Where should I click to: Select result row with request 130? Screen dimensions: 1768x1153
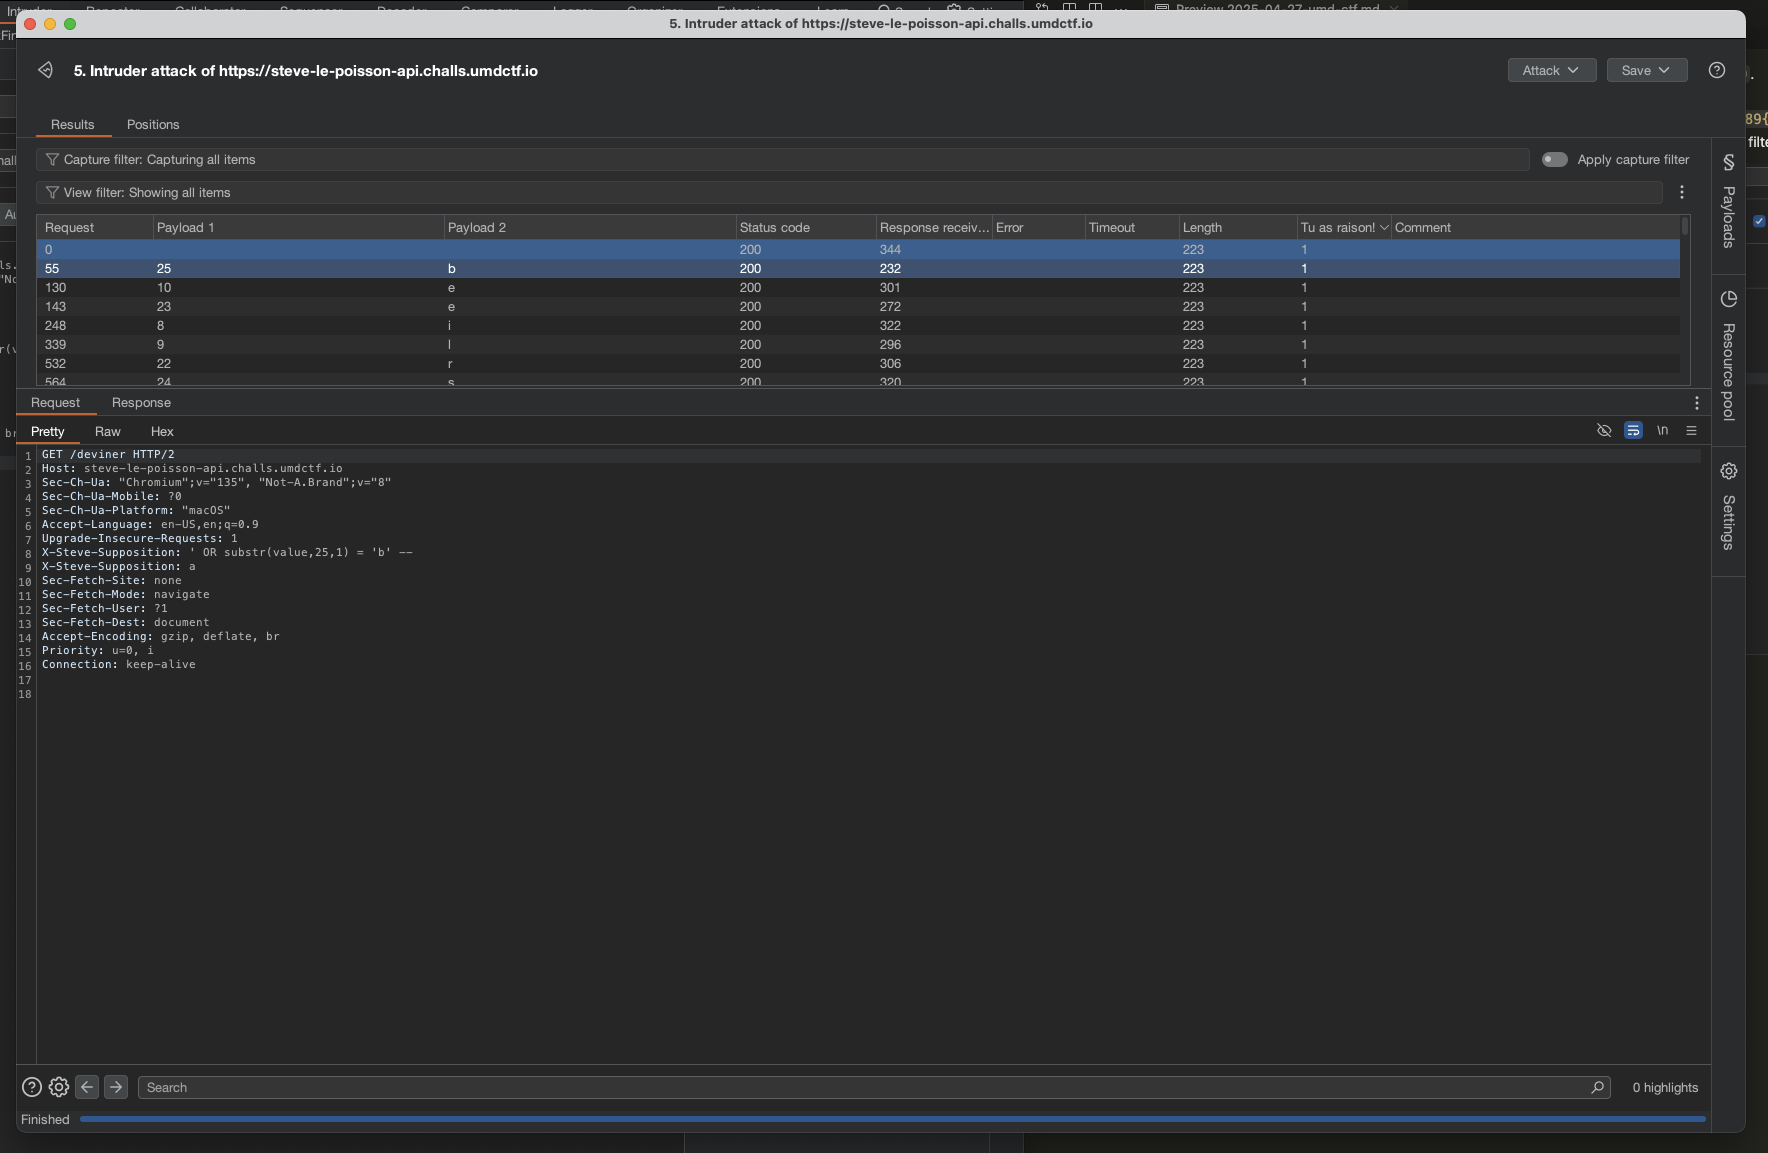coord(858,288)
